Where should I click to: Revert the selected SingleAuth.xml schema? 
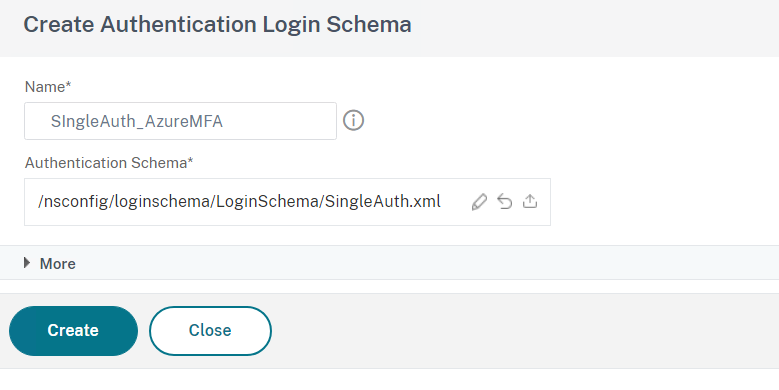pos(505,202)
